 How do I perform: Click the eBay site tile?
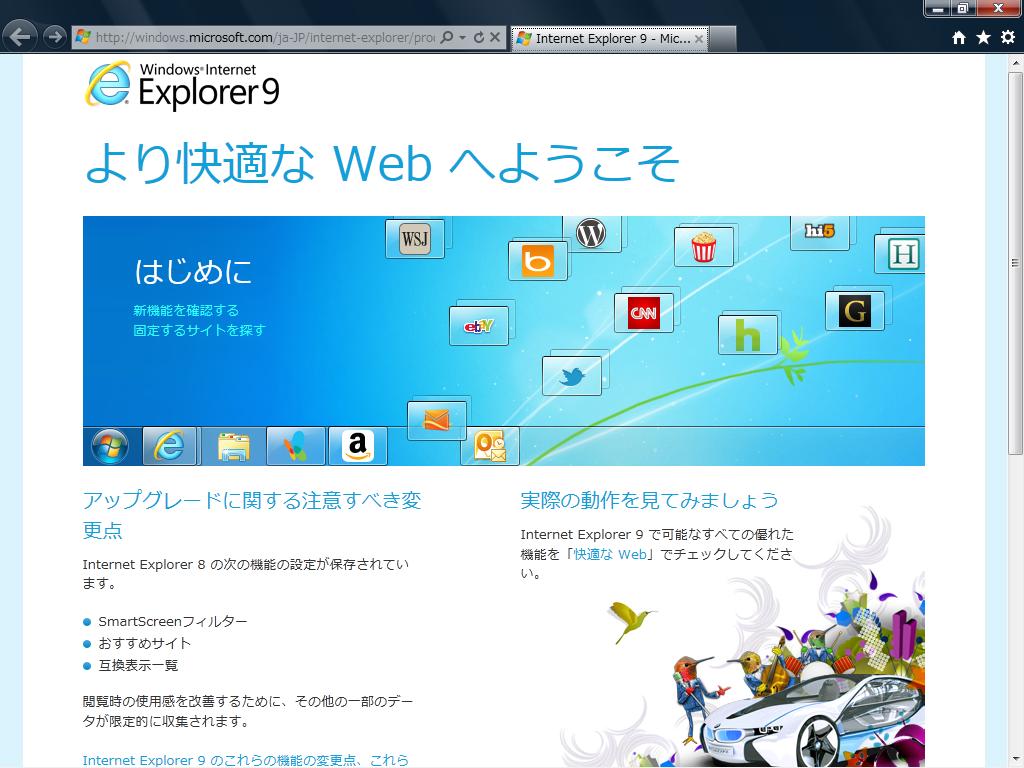click(x=479, y=326)
